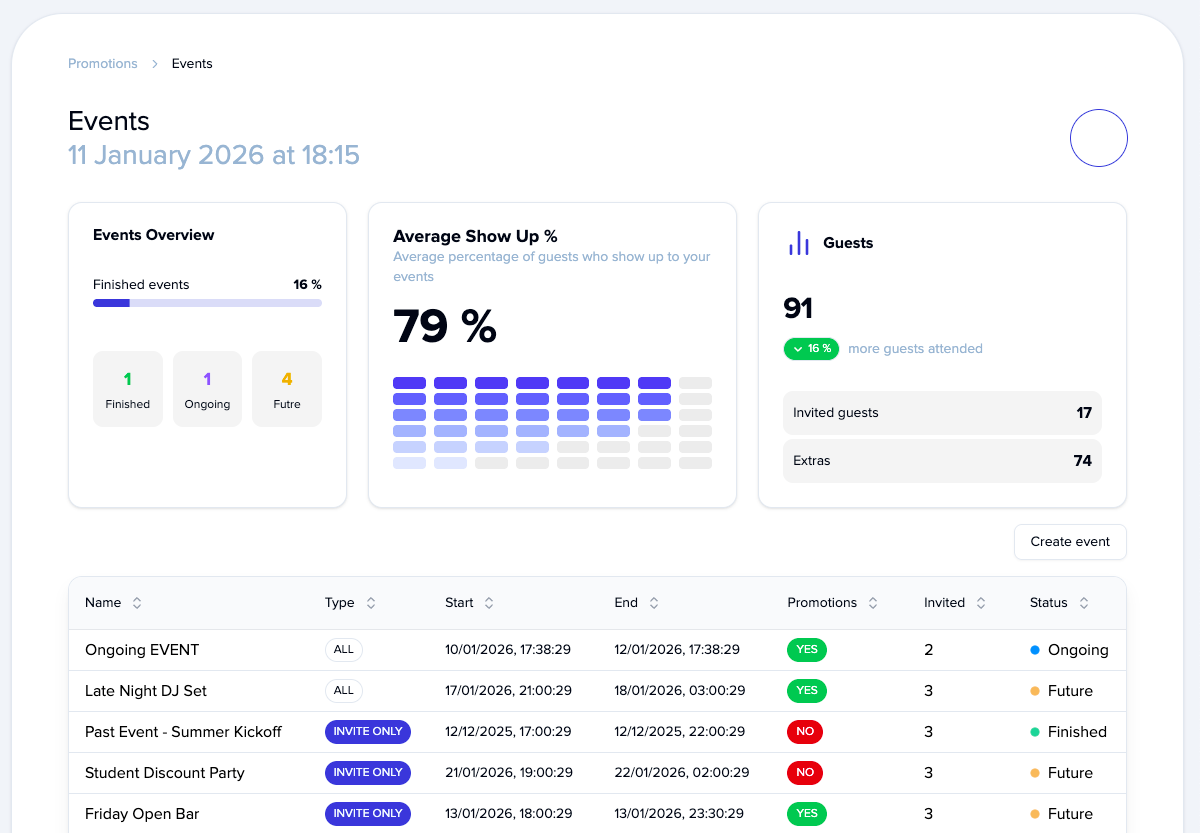Click the Guests bar chart icon
Screen dimensions: 1200x833
click(799, 243)
